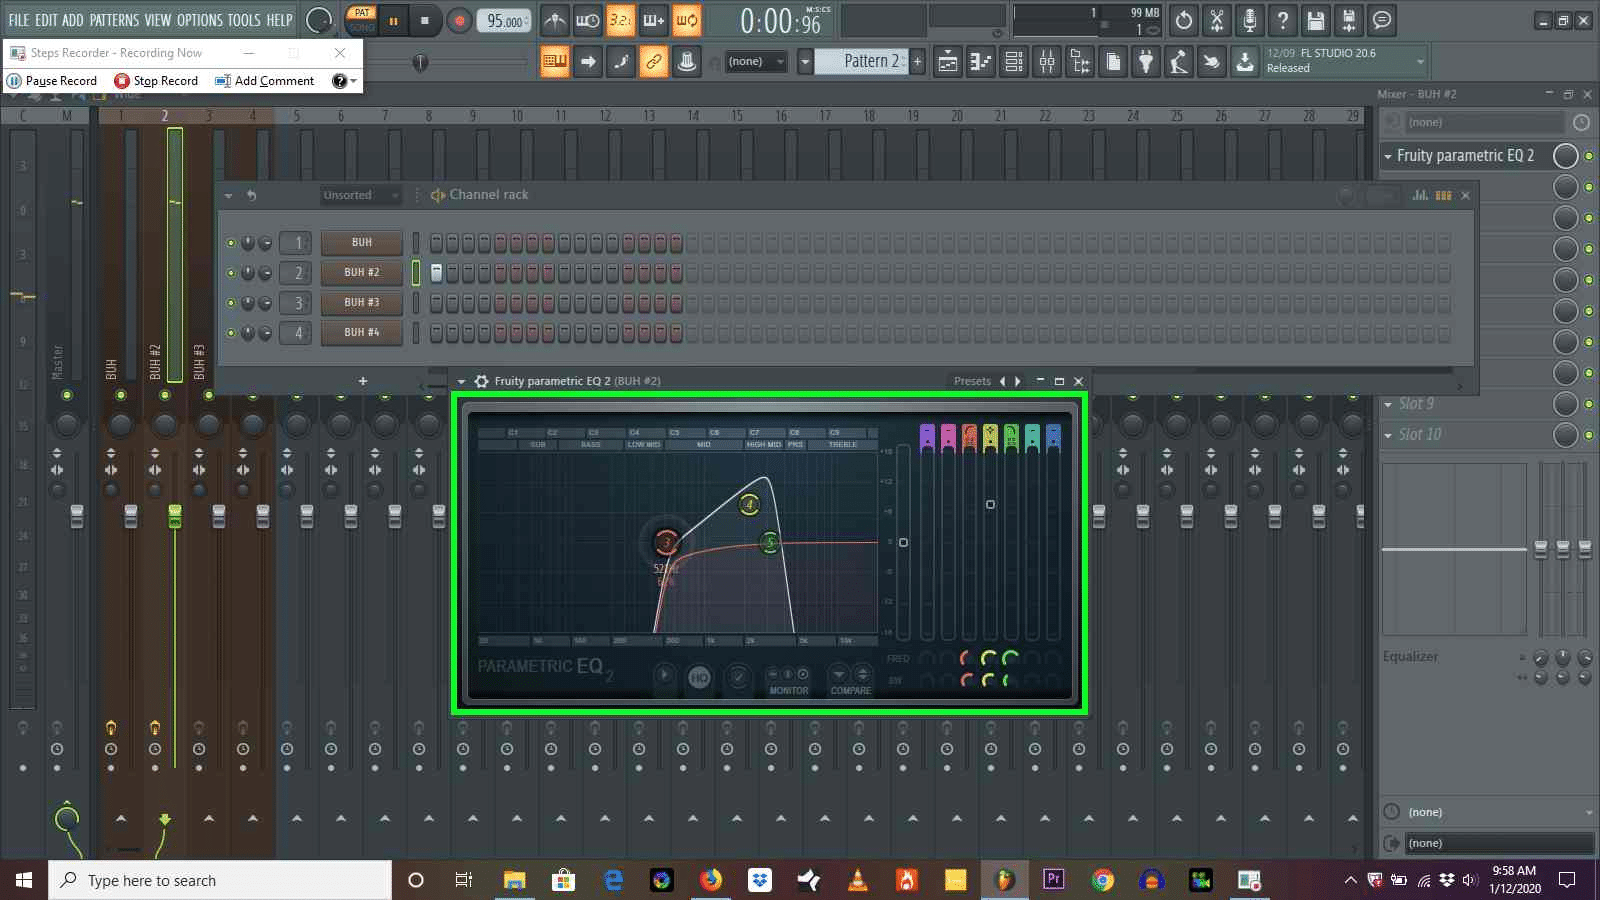Image resolution: width=1600 pixels, height=900 pixels.
Task: Click the metronome icon
Action: 555,20
